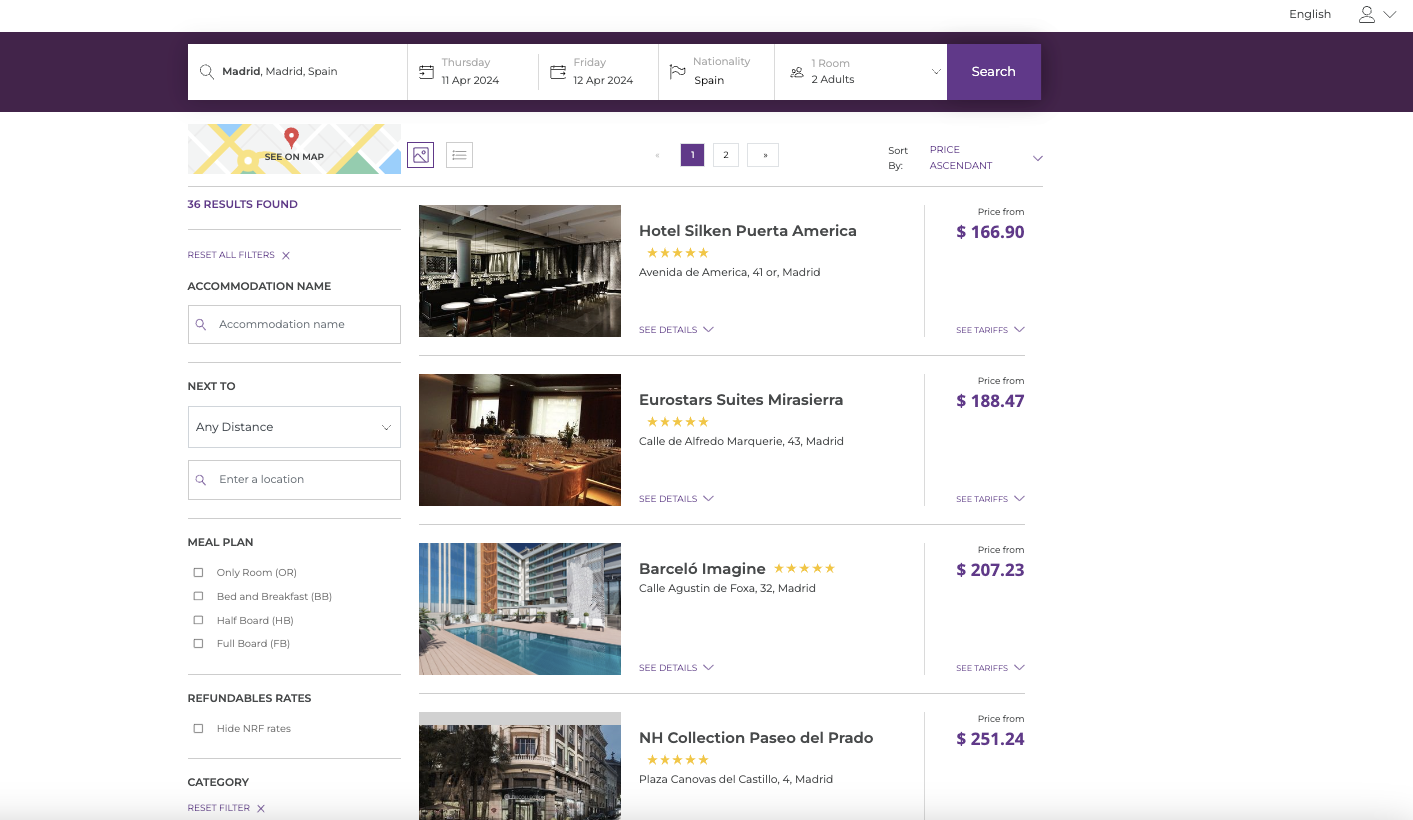The image size is (1413, 820).
Task: Expand See Details for Hotel Silken Puerta America
Action: [676, 330]
